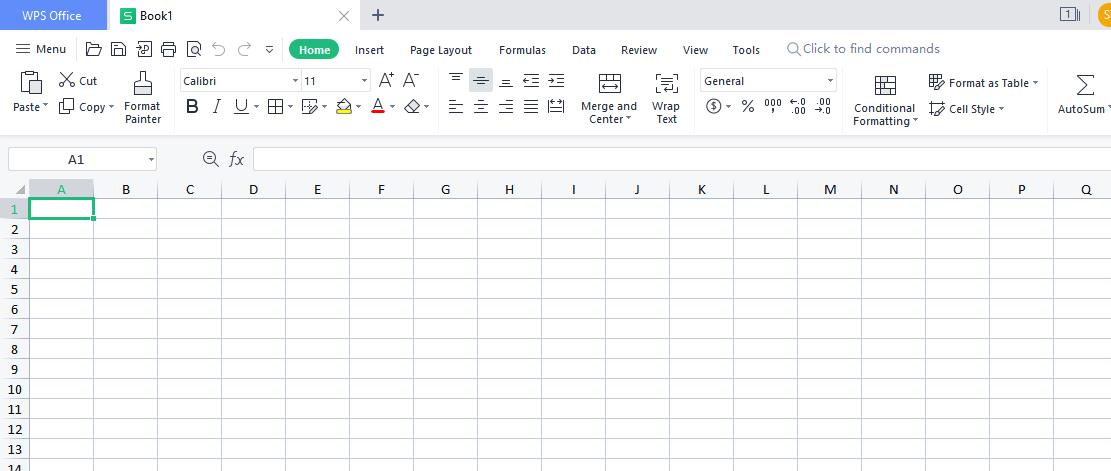1111x471 pixels.
Task: Switch to the Page Layout tab
Action: 441,50
